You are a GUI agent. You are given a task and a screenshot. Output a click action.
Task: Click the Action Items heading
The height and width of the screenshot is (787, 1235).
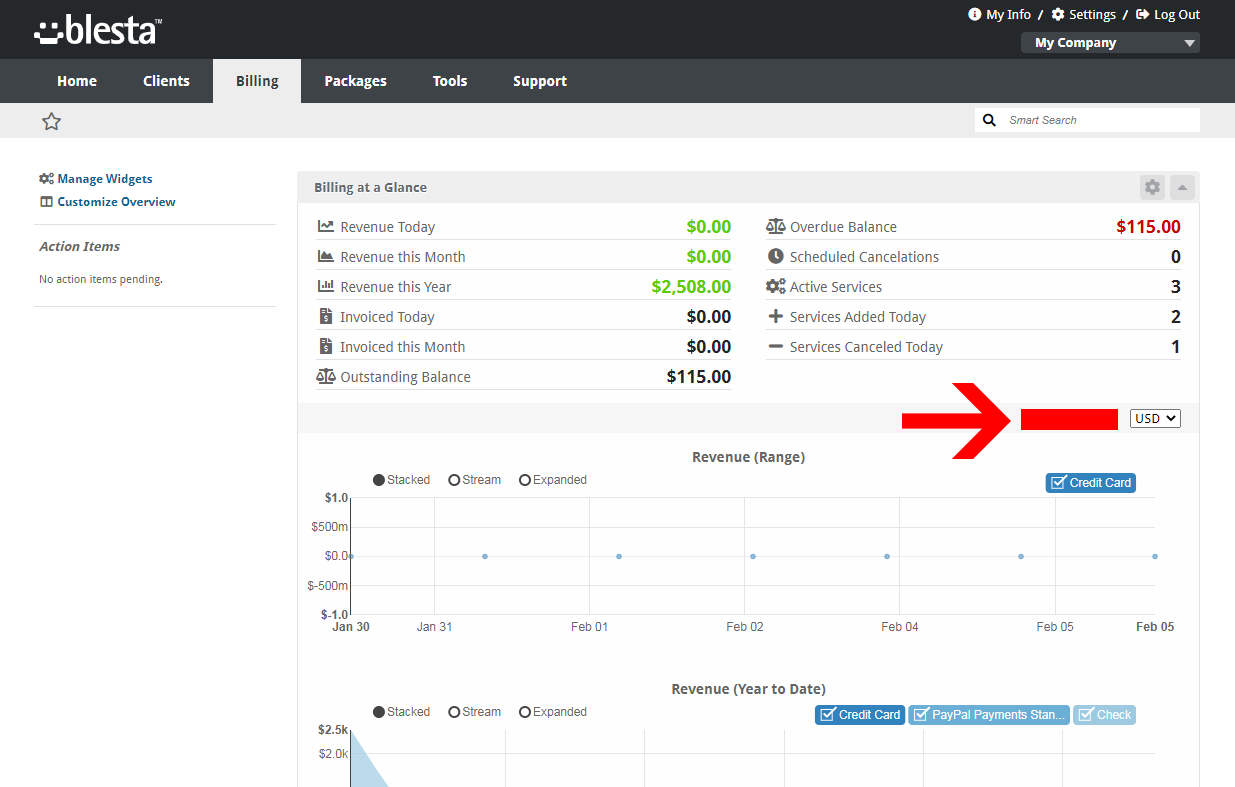pos(79,247)
